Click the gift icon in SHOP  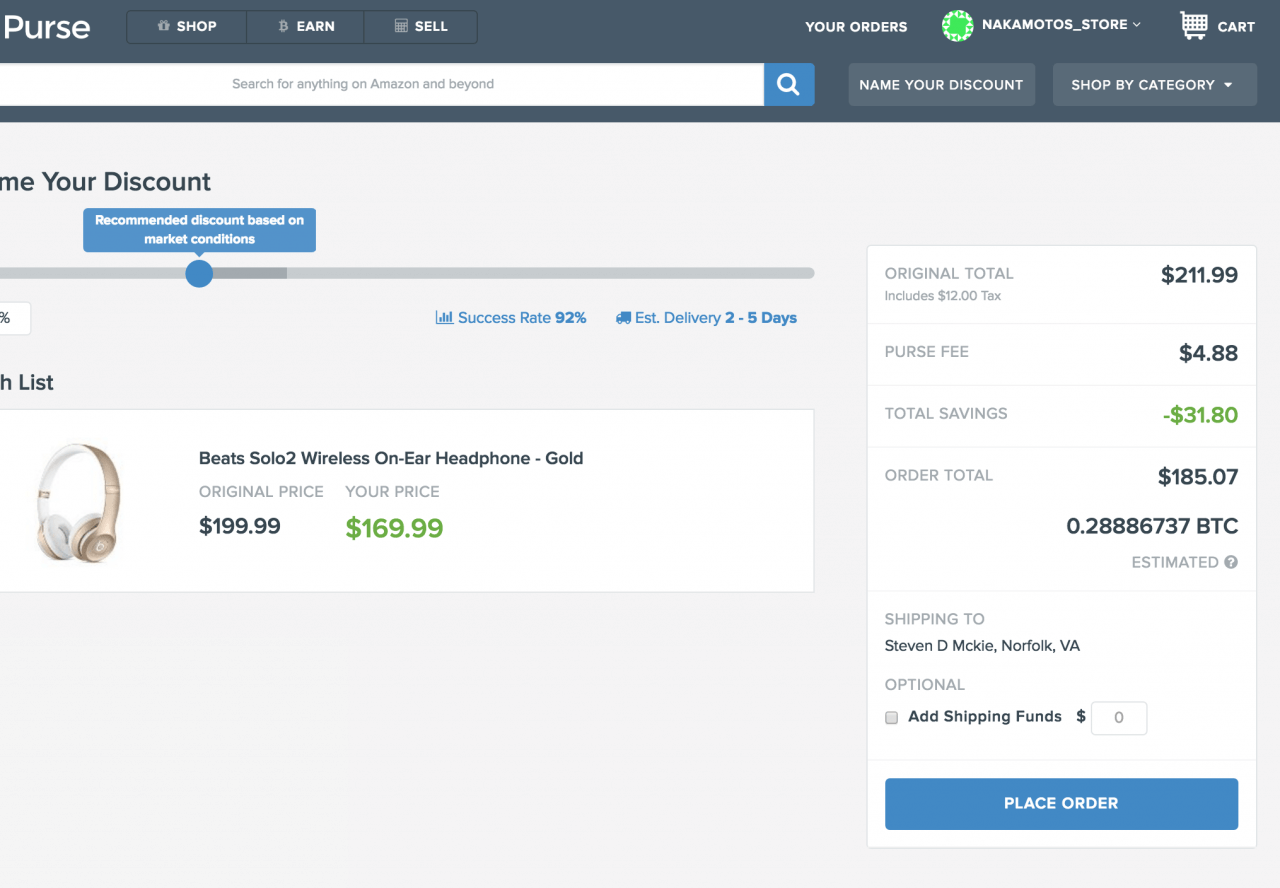[164, 26]
